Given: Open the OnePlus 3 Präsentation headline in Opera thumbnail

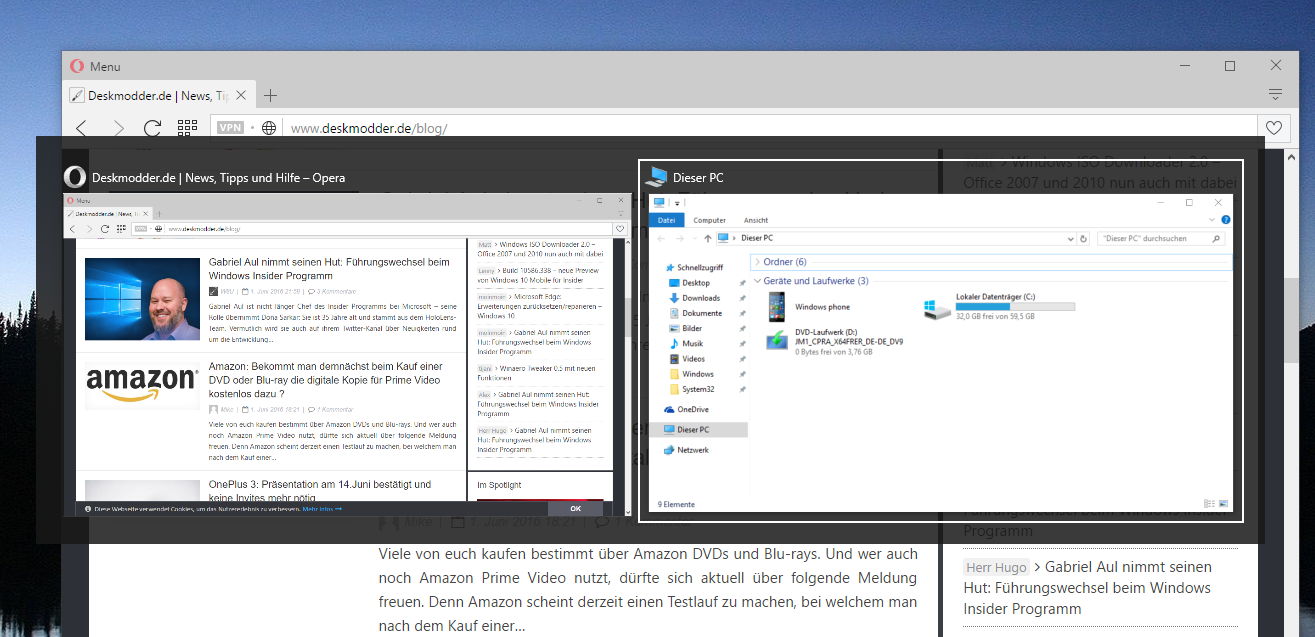Looking at the screenshot, I should click(x=320, y=490).
